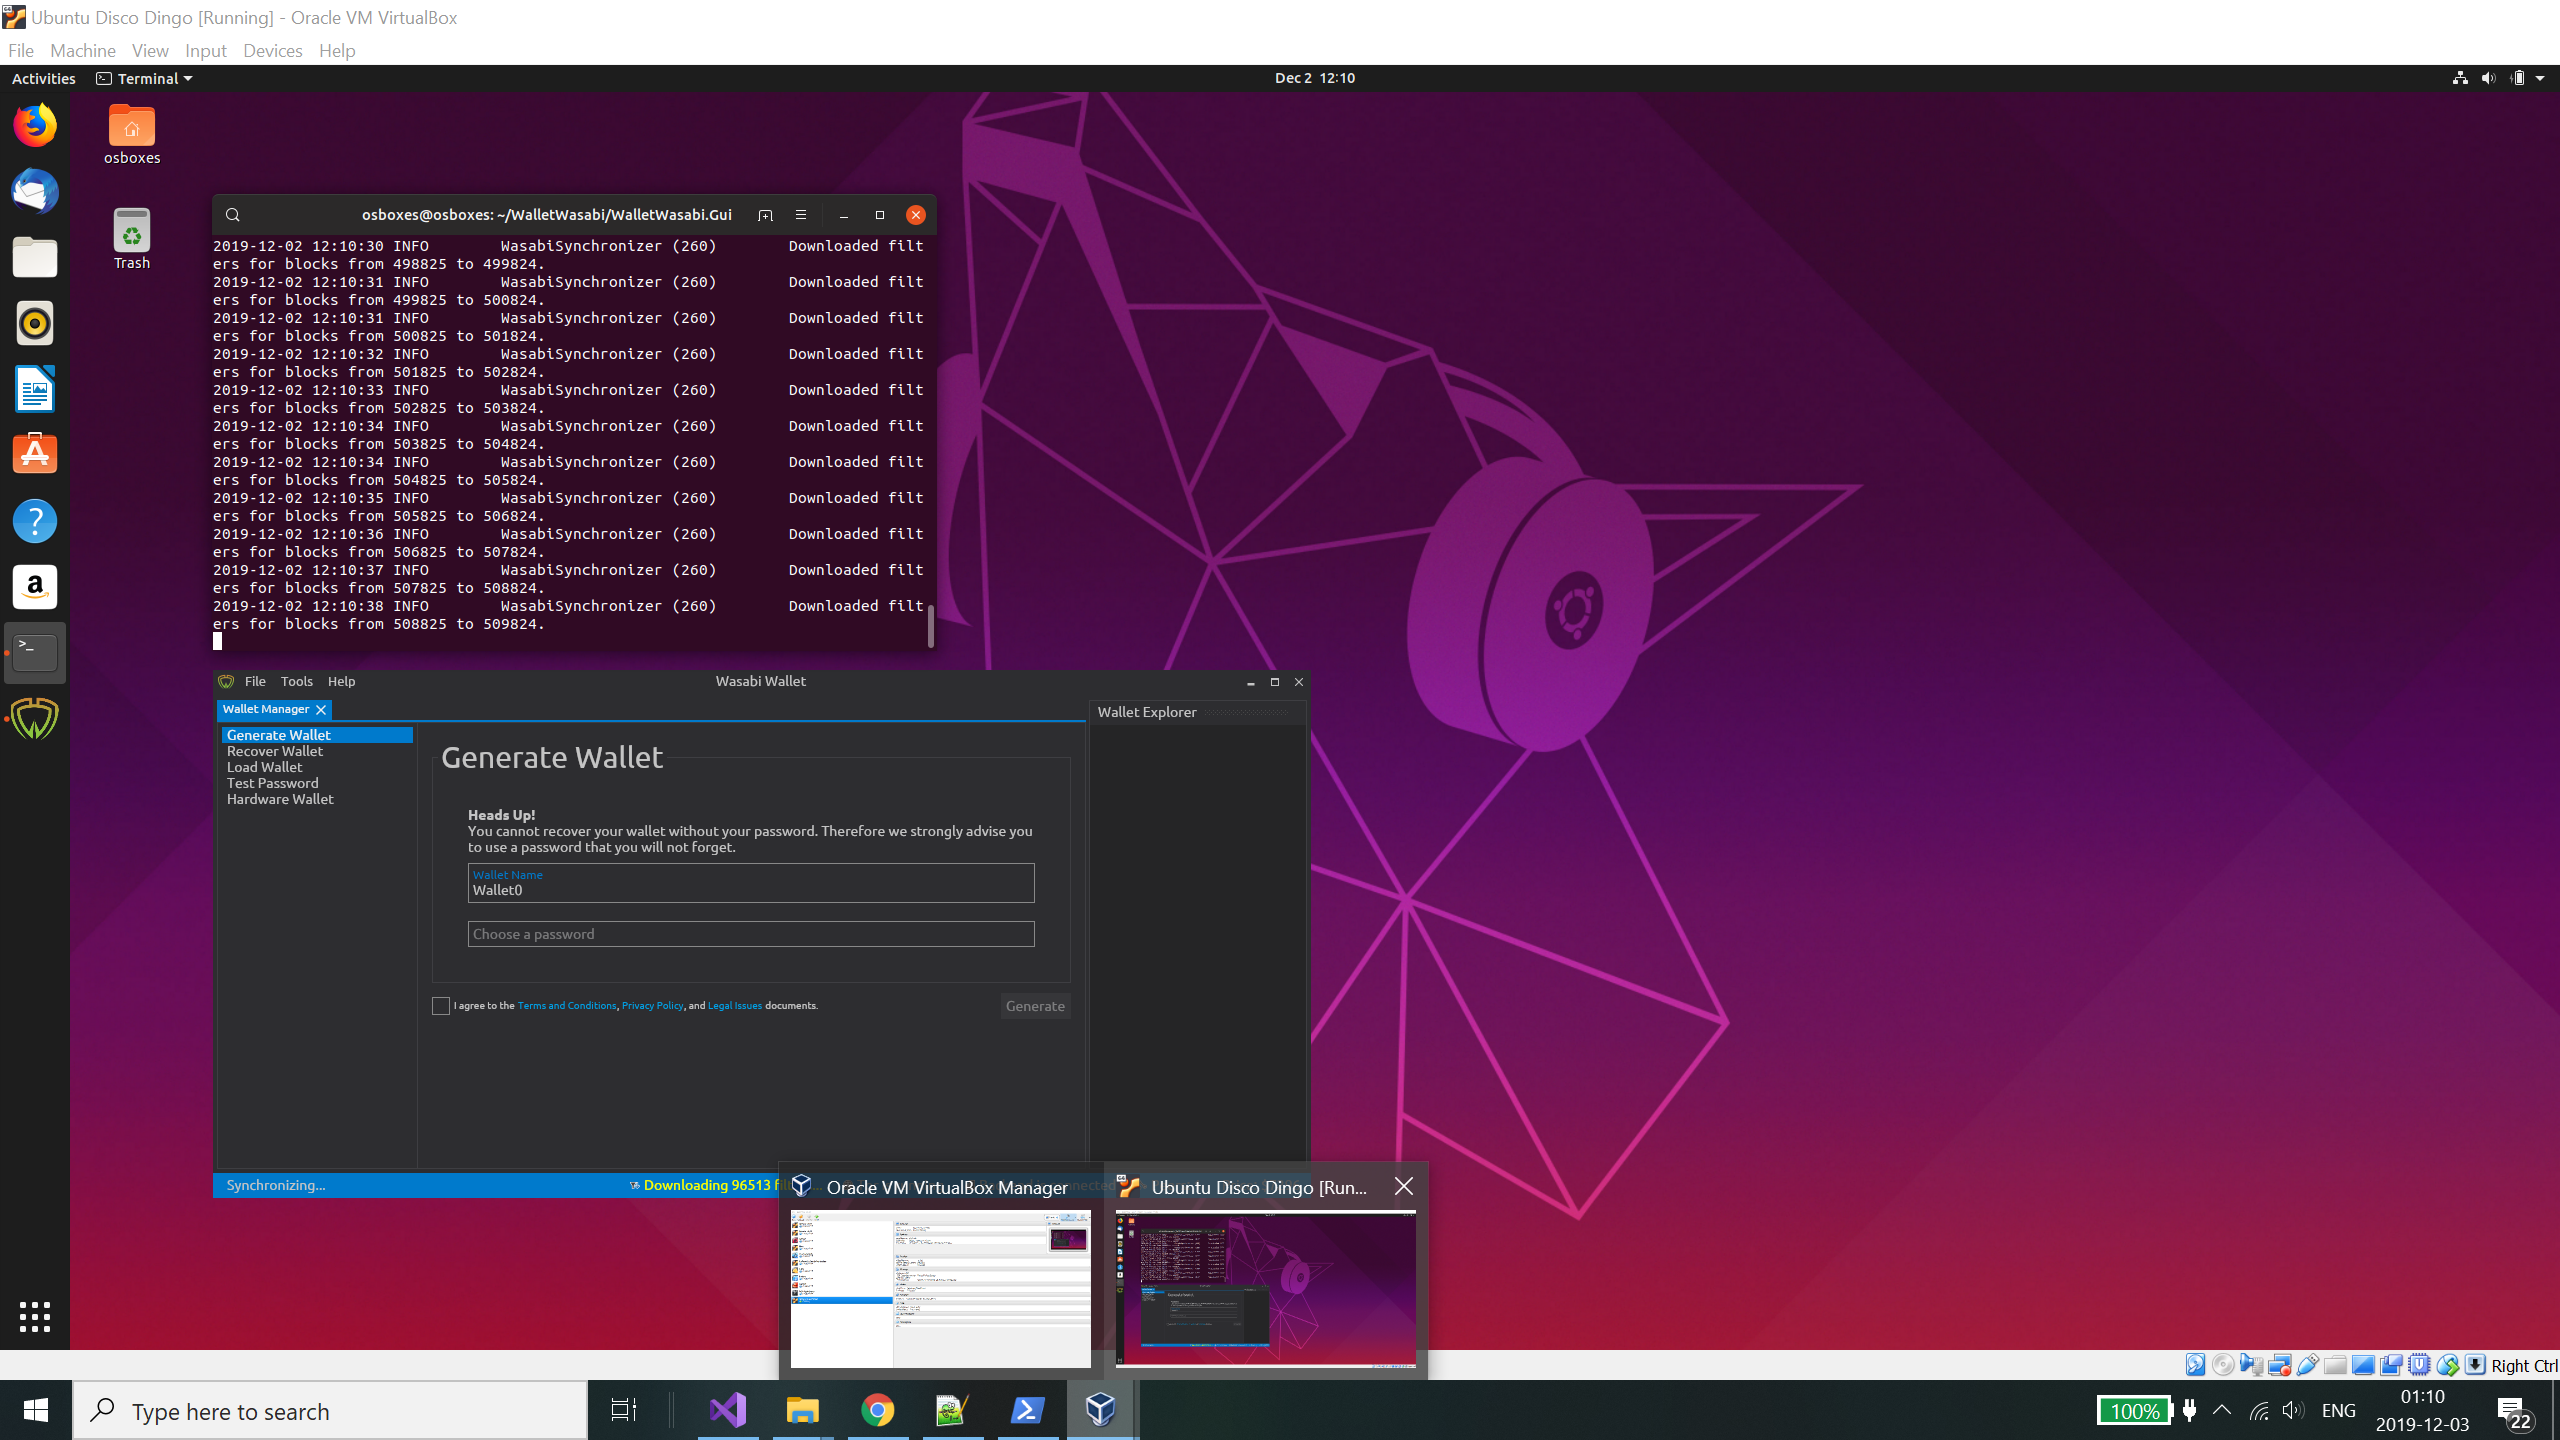Select Oracle VM VirtualBox Manager thumbnail
Image resolution: width=2560 pixels, height=1440 pixels.
940,1288
